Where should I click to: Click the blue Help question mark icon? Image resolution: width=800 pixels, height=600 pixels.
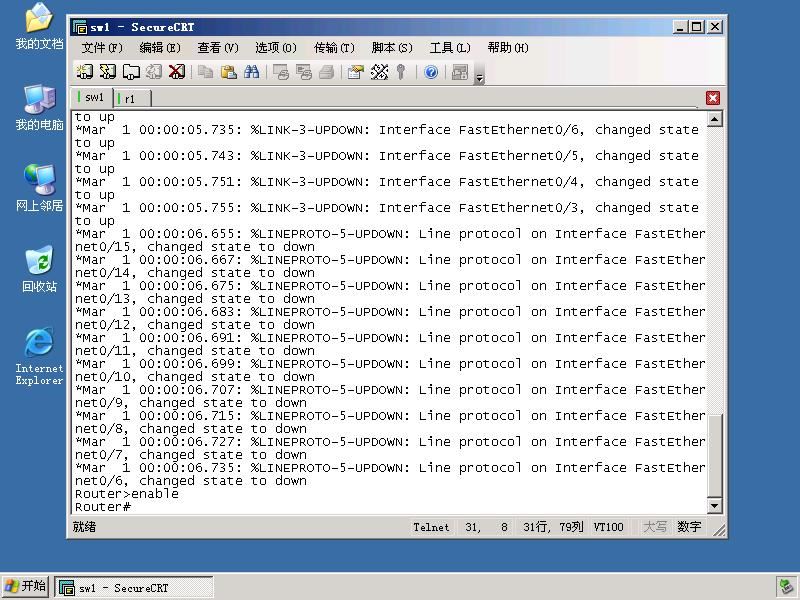(431, 72)
